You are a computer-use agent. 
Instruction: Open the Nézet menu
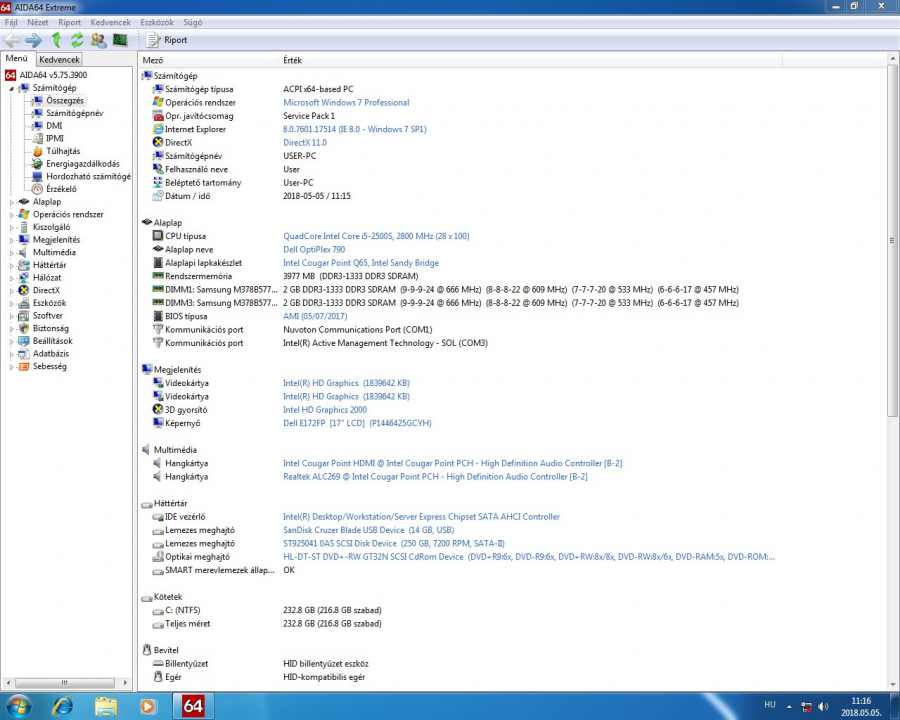(x=38, y=22)
